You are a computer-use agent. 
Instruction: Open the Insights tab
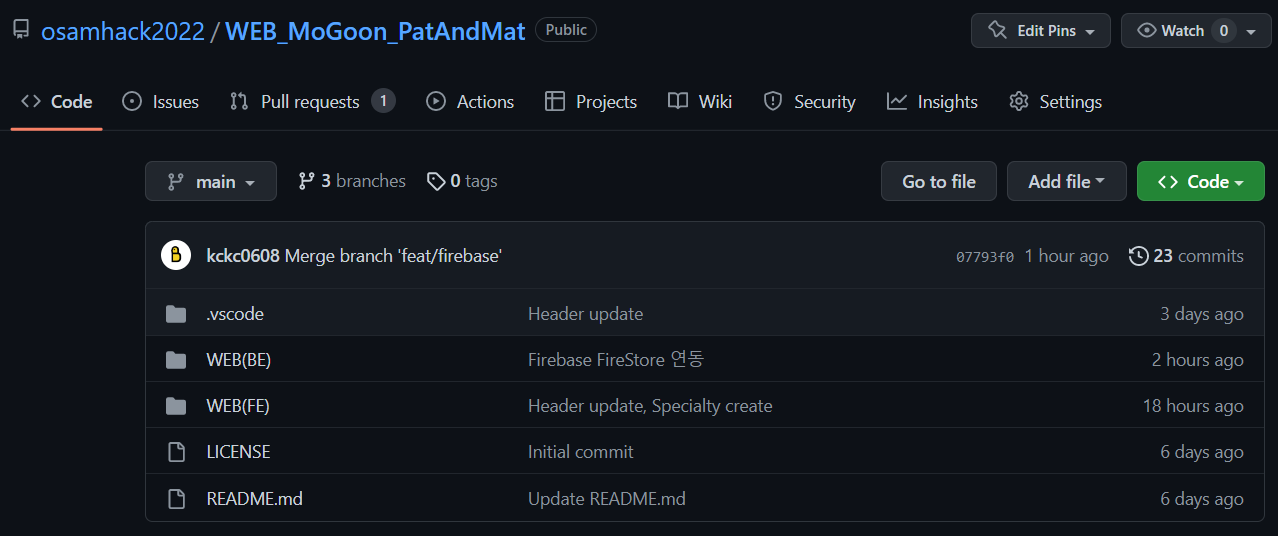coord(932,102)
